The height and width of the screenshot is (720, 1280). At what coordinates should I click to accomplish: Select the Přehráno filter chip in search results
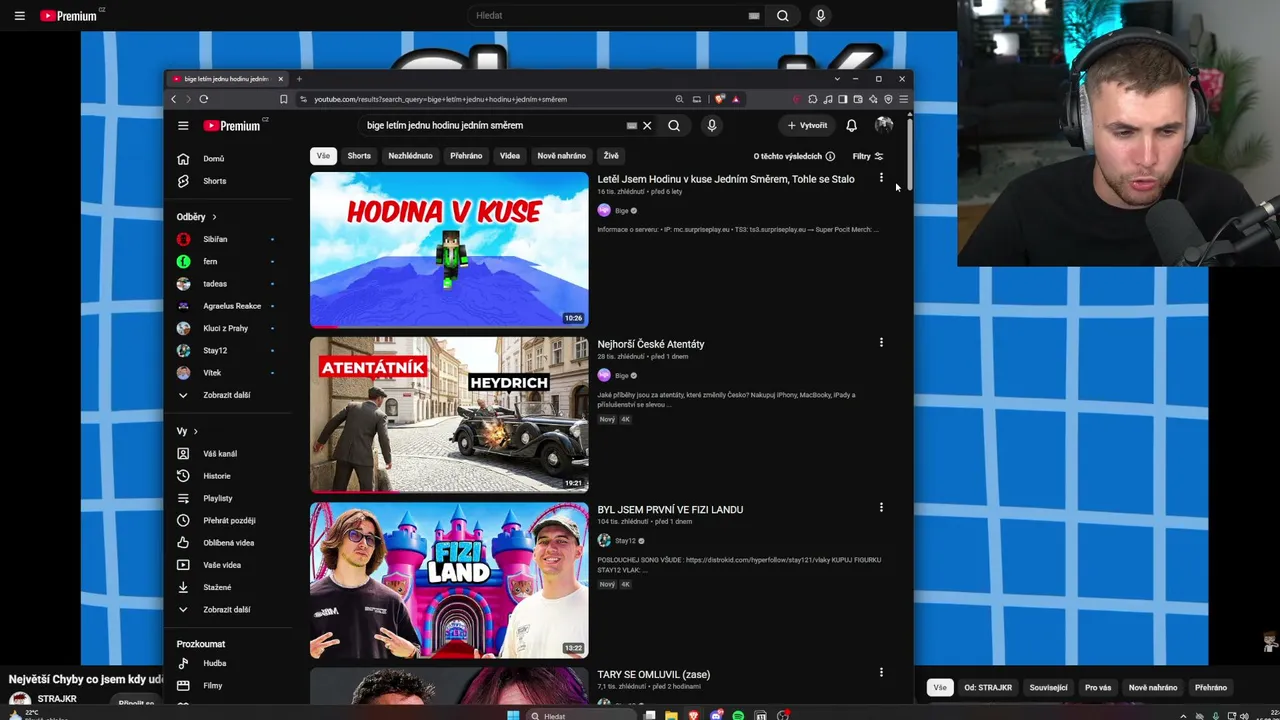point(466,156)
